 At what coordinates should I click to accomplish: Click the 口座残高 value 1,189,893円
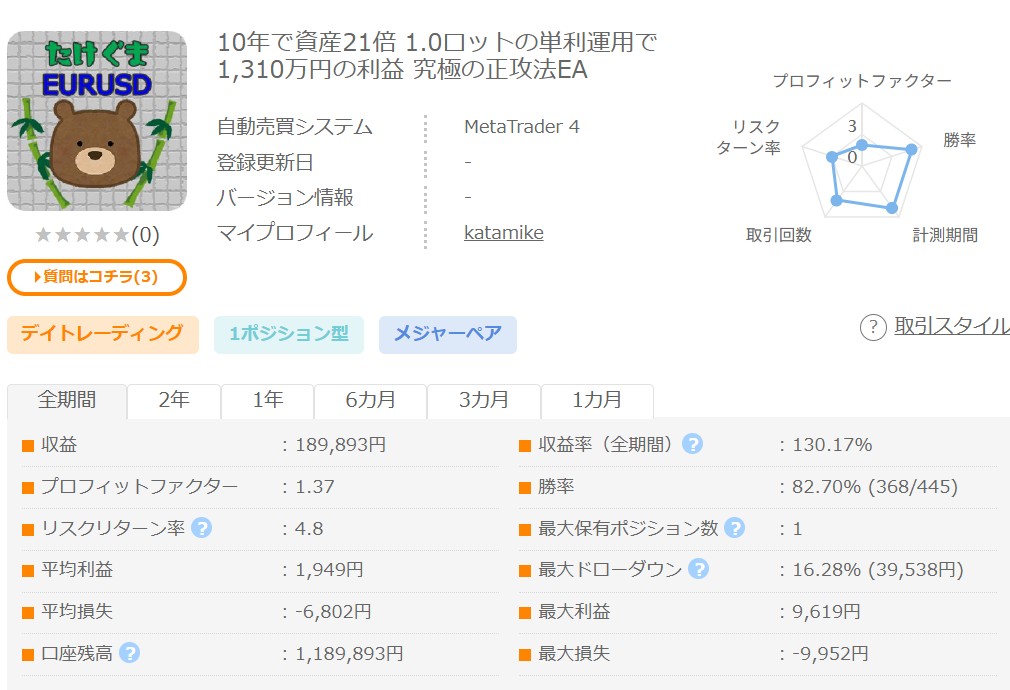coord(349,654)
